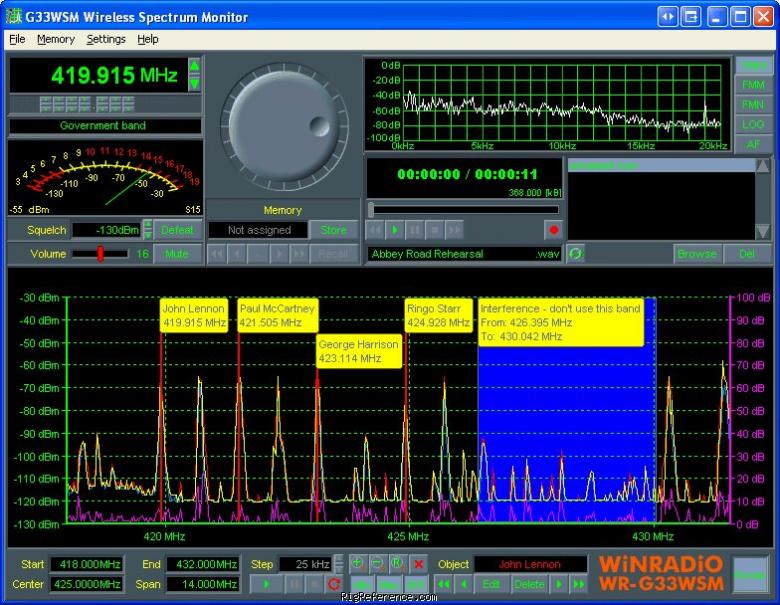The image size is (780, 605).
Task: Select the George Harrison 423.114 MHz marker
Action: (359, 351)
